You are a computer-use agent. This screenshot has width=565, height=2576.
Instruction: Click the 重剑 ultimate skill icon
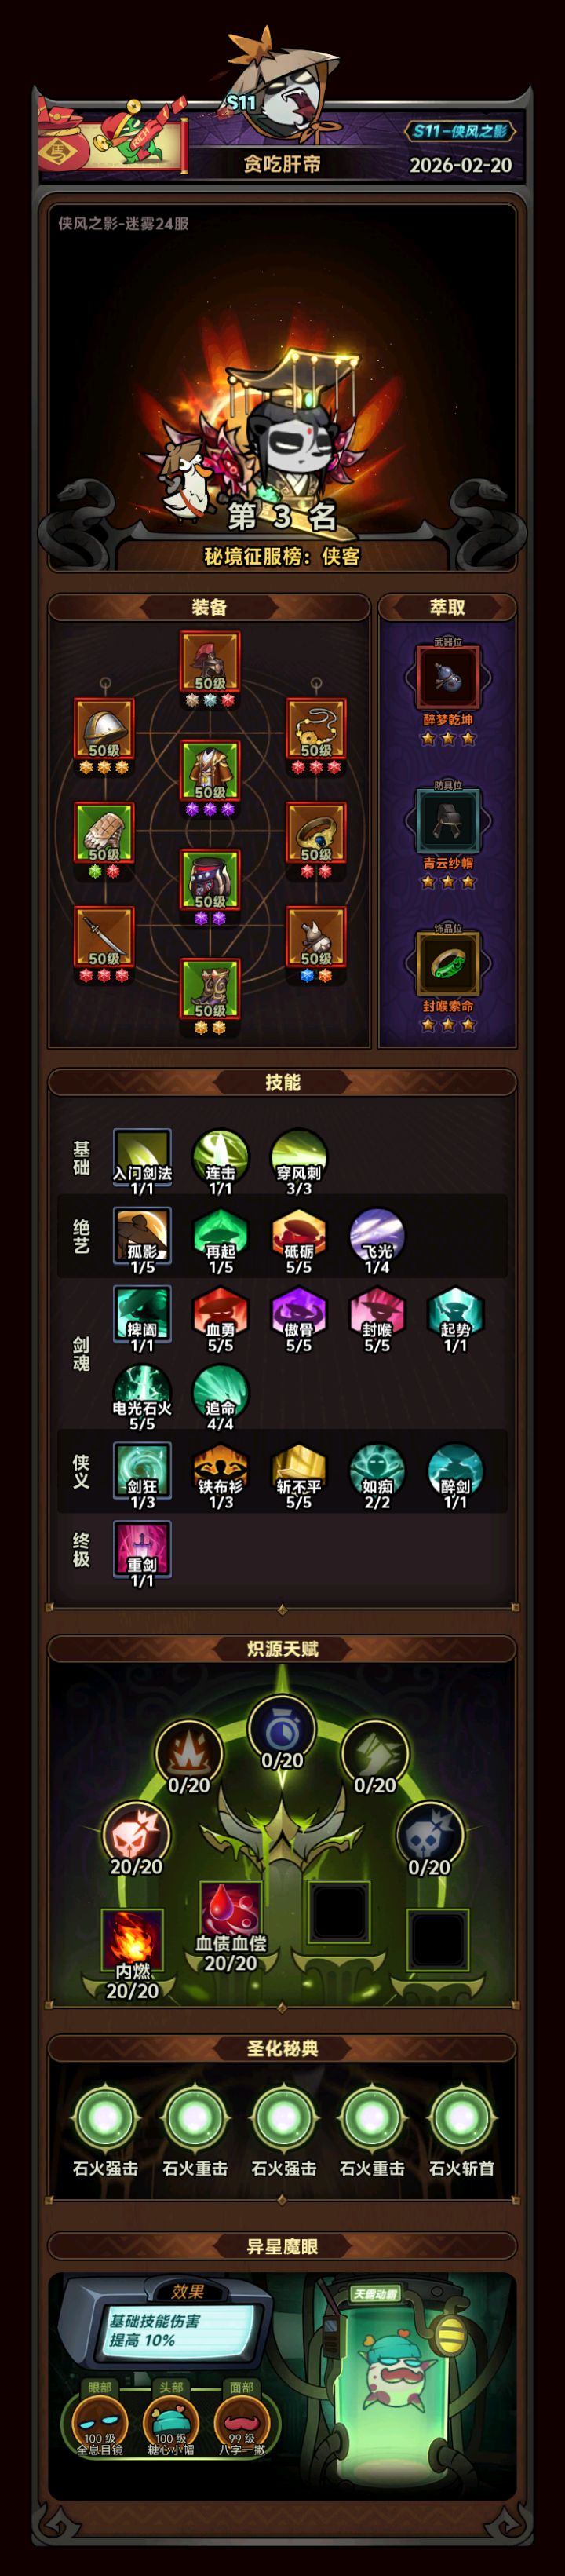(142, 1549)
